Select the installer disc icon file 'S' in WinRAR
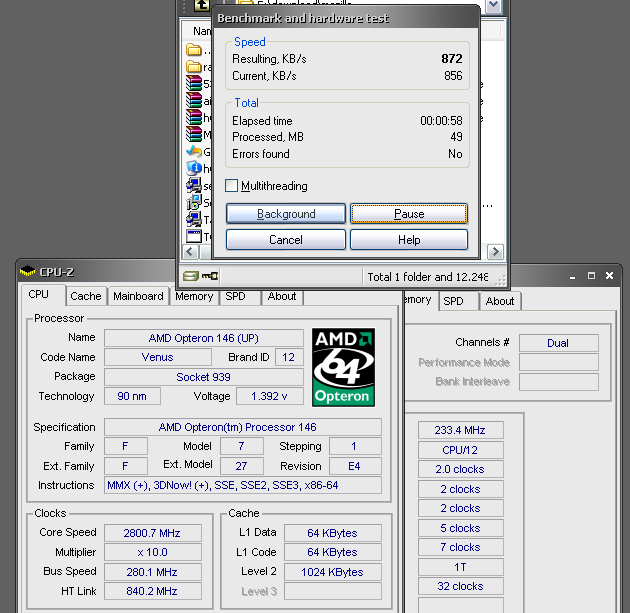The image size is (630, 613). (194, 202)
